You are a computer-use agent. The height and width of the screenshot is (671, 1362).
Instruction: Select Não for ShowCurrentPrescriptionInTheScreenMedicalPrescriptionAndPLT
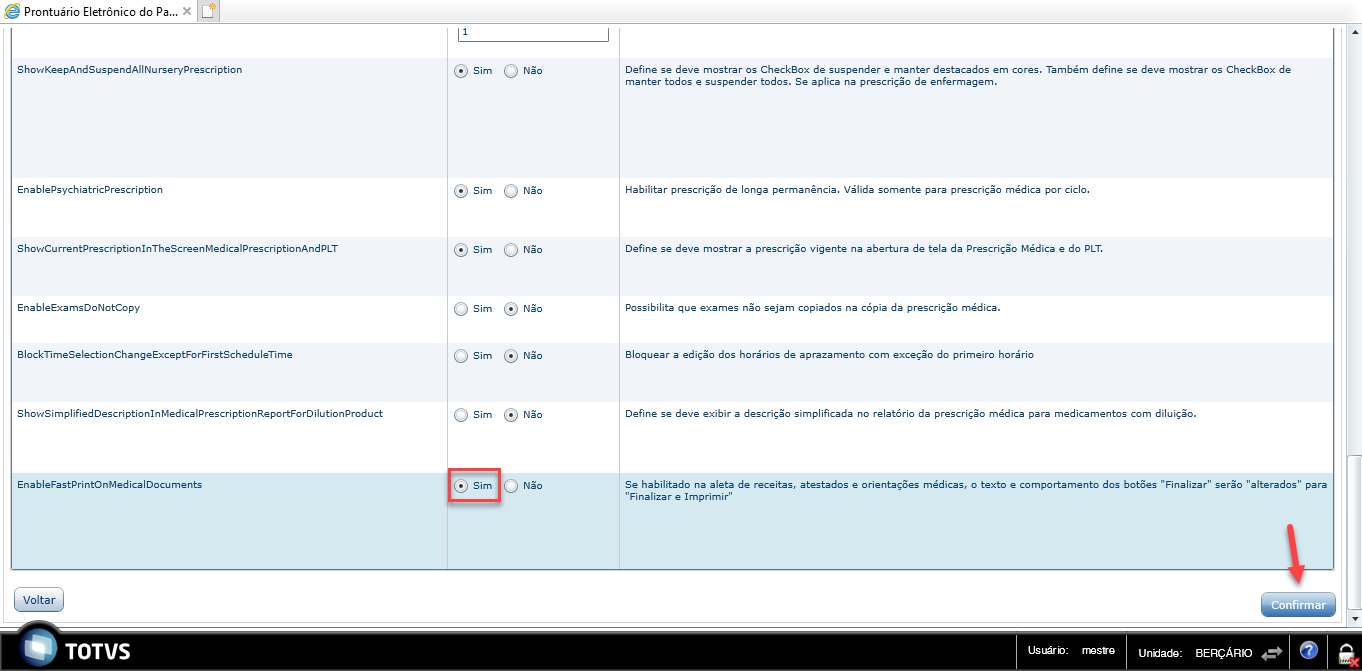[x=511, y=250]
